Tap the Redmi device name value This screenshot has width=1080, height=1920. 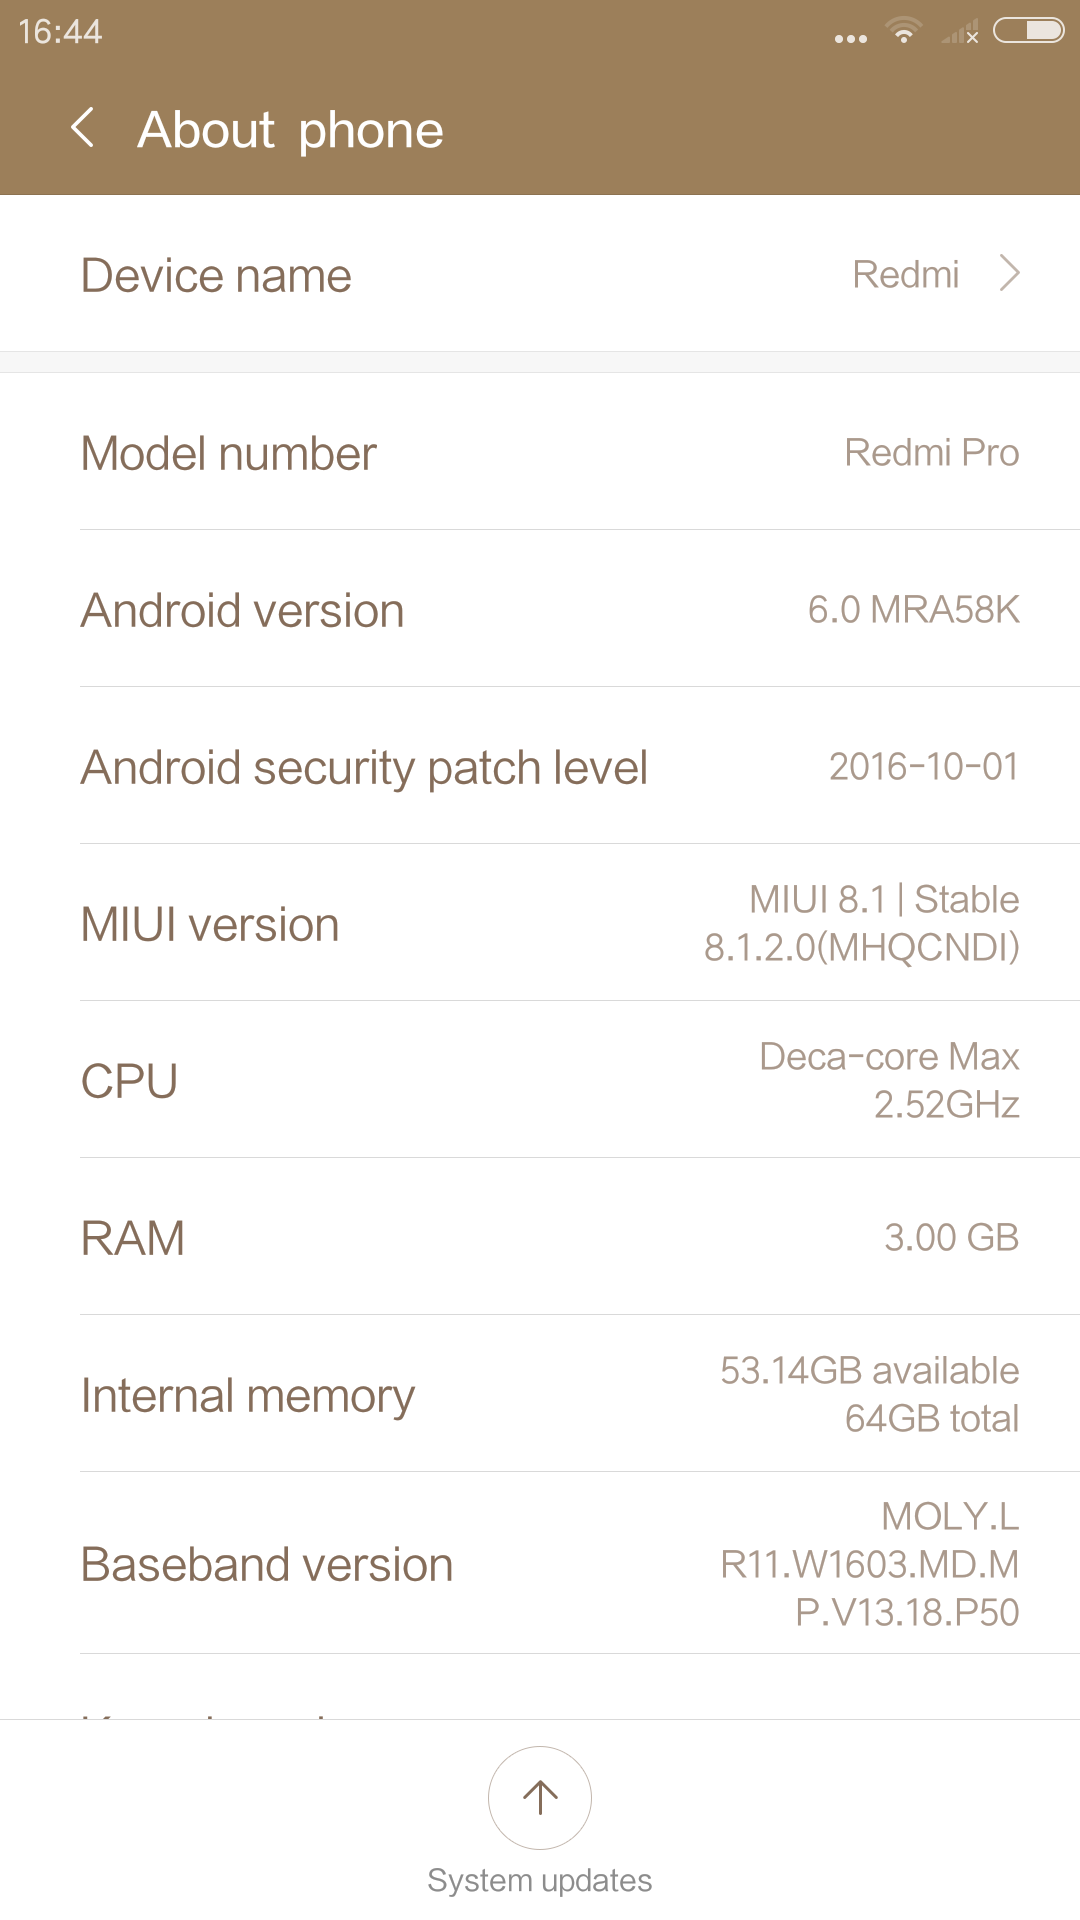coord(905,274)
